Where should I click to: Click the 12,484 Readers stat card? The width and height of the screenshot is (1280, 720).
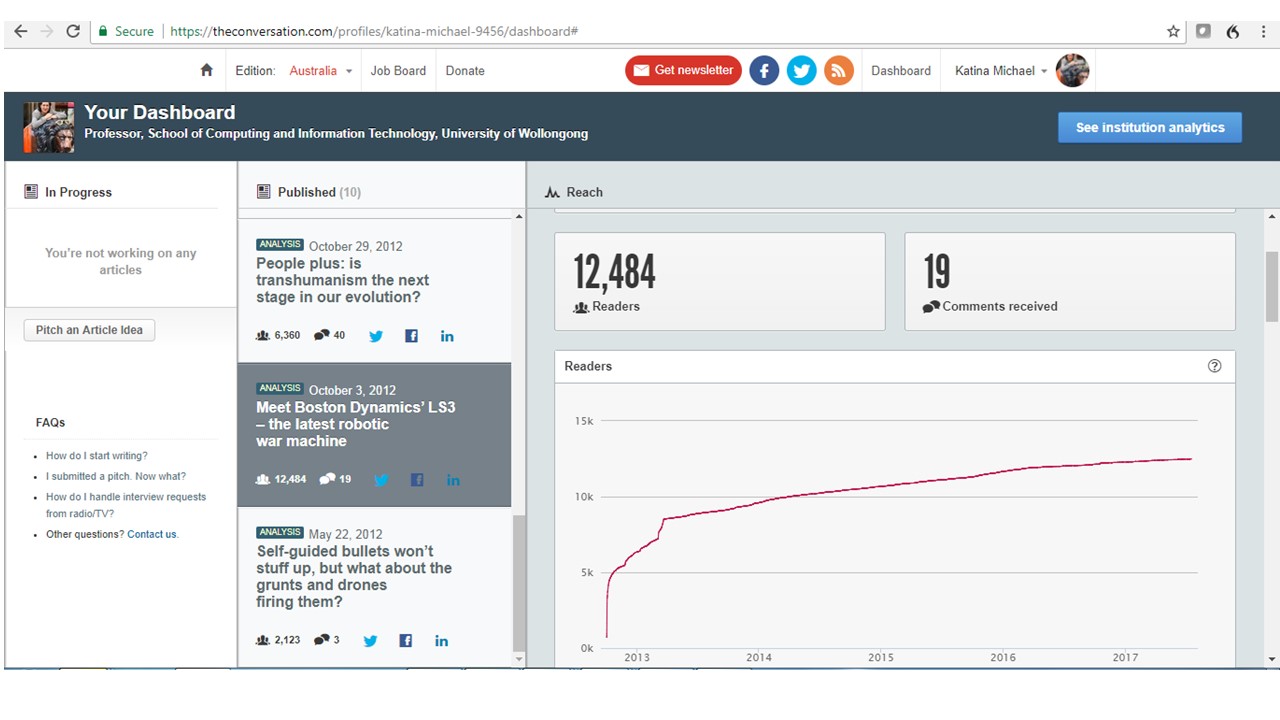click(x=720, y=282)
